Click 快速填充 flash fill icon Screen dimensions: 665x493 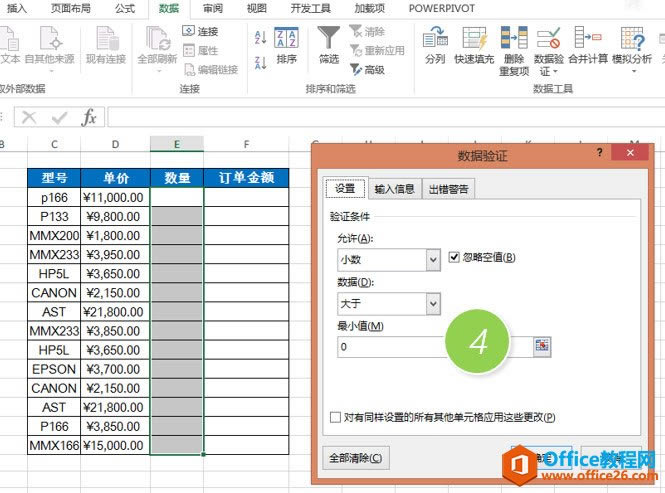[474, 37]
